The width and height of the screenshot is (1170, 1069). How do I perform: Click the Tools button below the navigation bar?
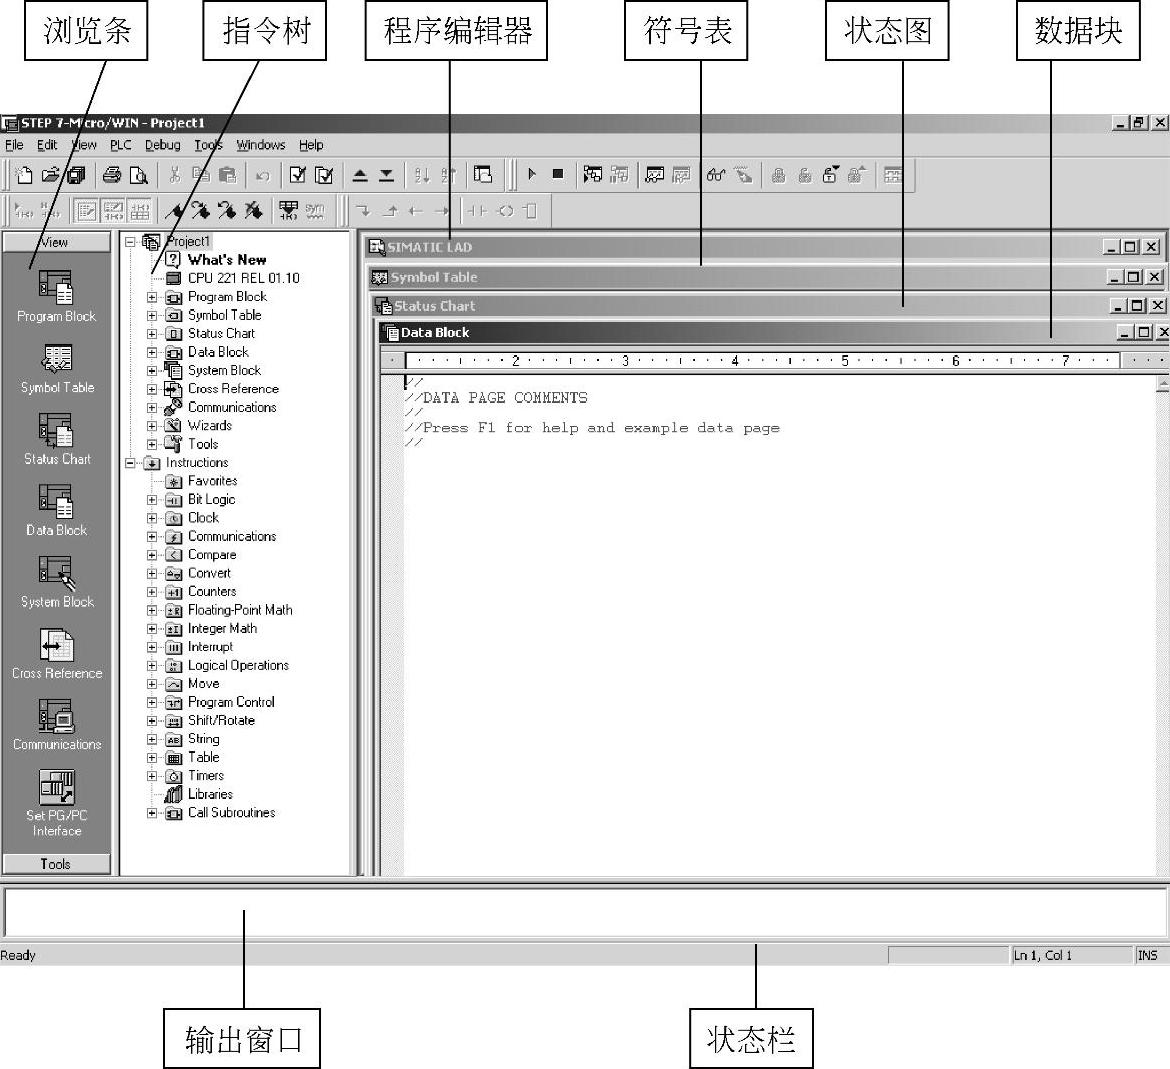pyautogui.click(x=57, y=864)
